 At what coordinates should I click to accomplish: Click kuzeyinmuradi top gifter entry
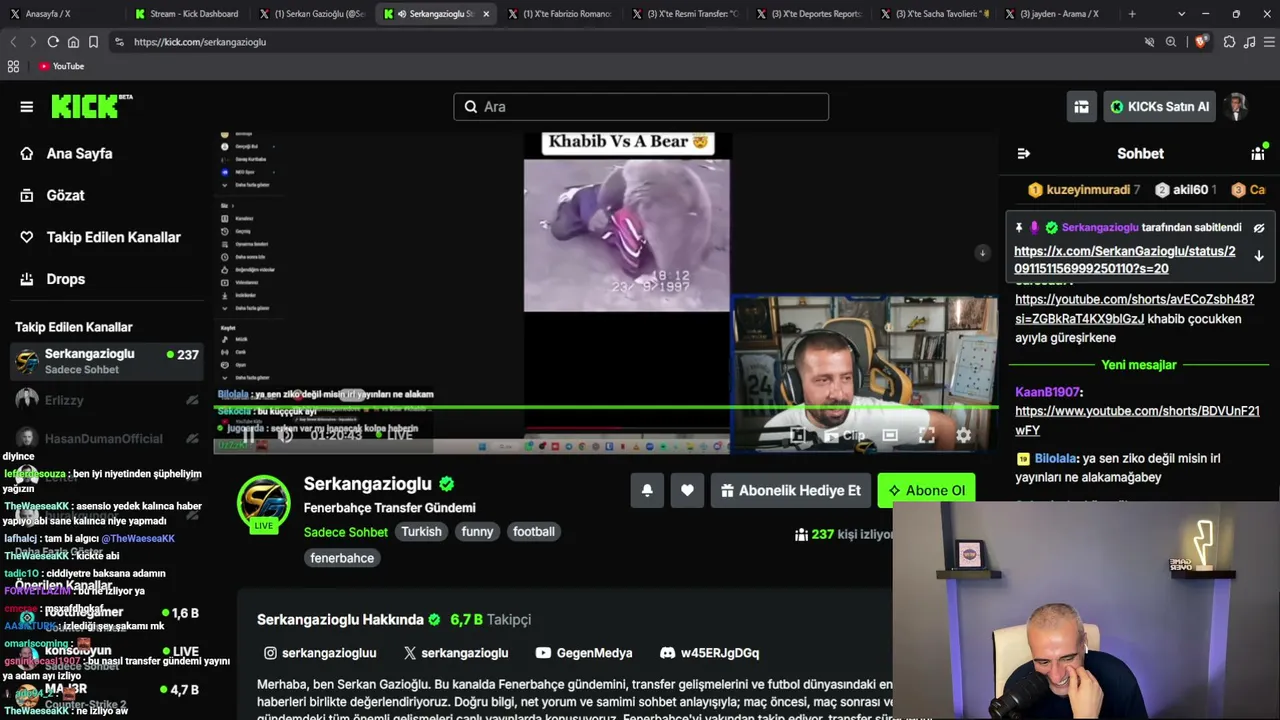(1085, 190)
